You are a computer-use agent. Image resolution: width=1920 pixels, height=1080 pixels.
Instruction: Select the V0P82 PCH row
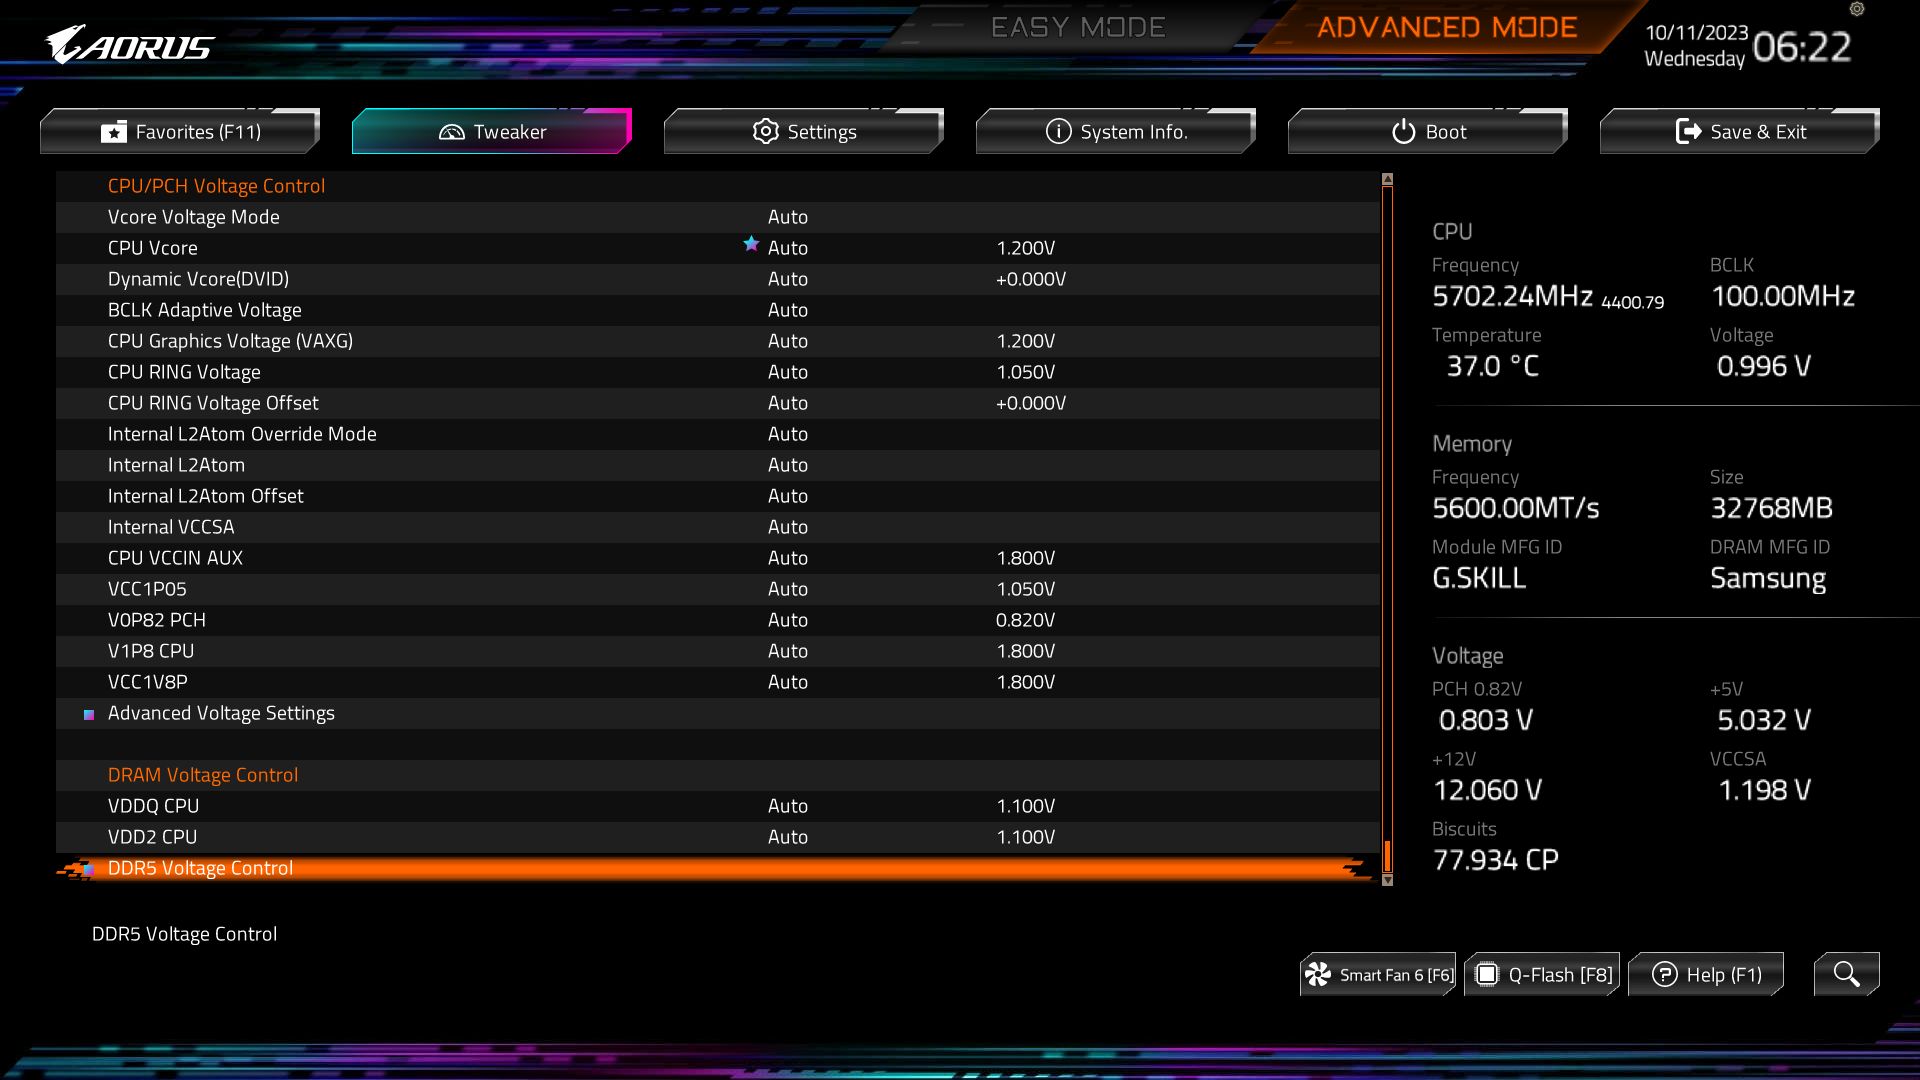point(718,620)
